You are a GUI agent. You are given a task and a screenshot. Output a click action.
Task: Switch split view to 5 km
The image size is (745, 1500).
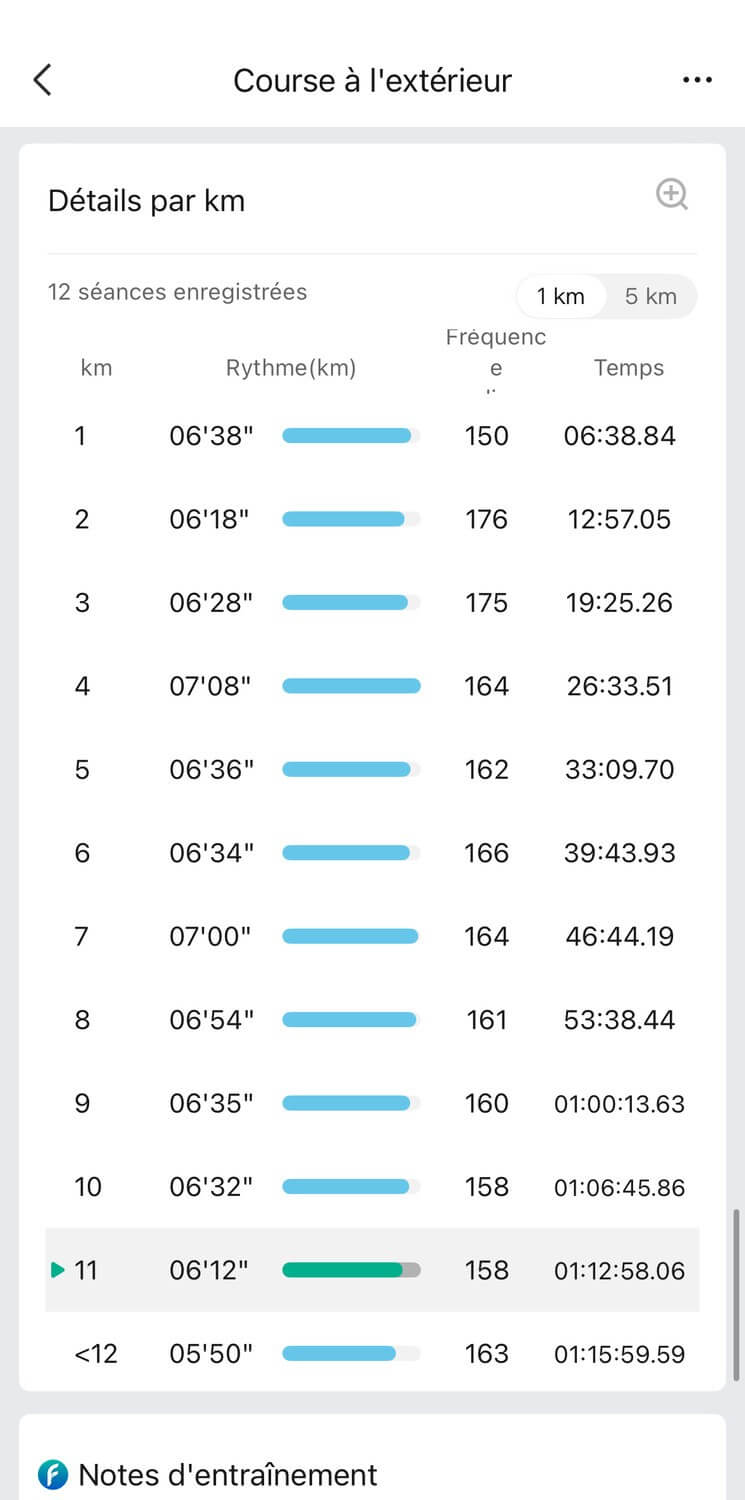651,296
